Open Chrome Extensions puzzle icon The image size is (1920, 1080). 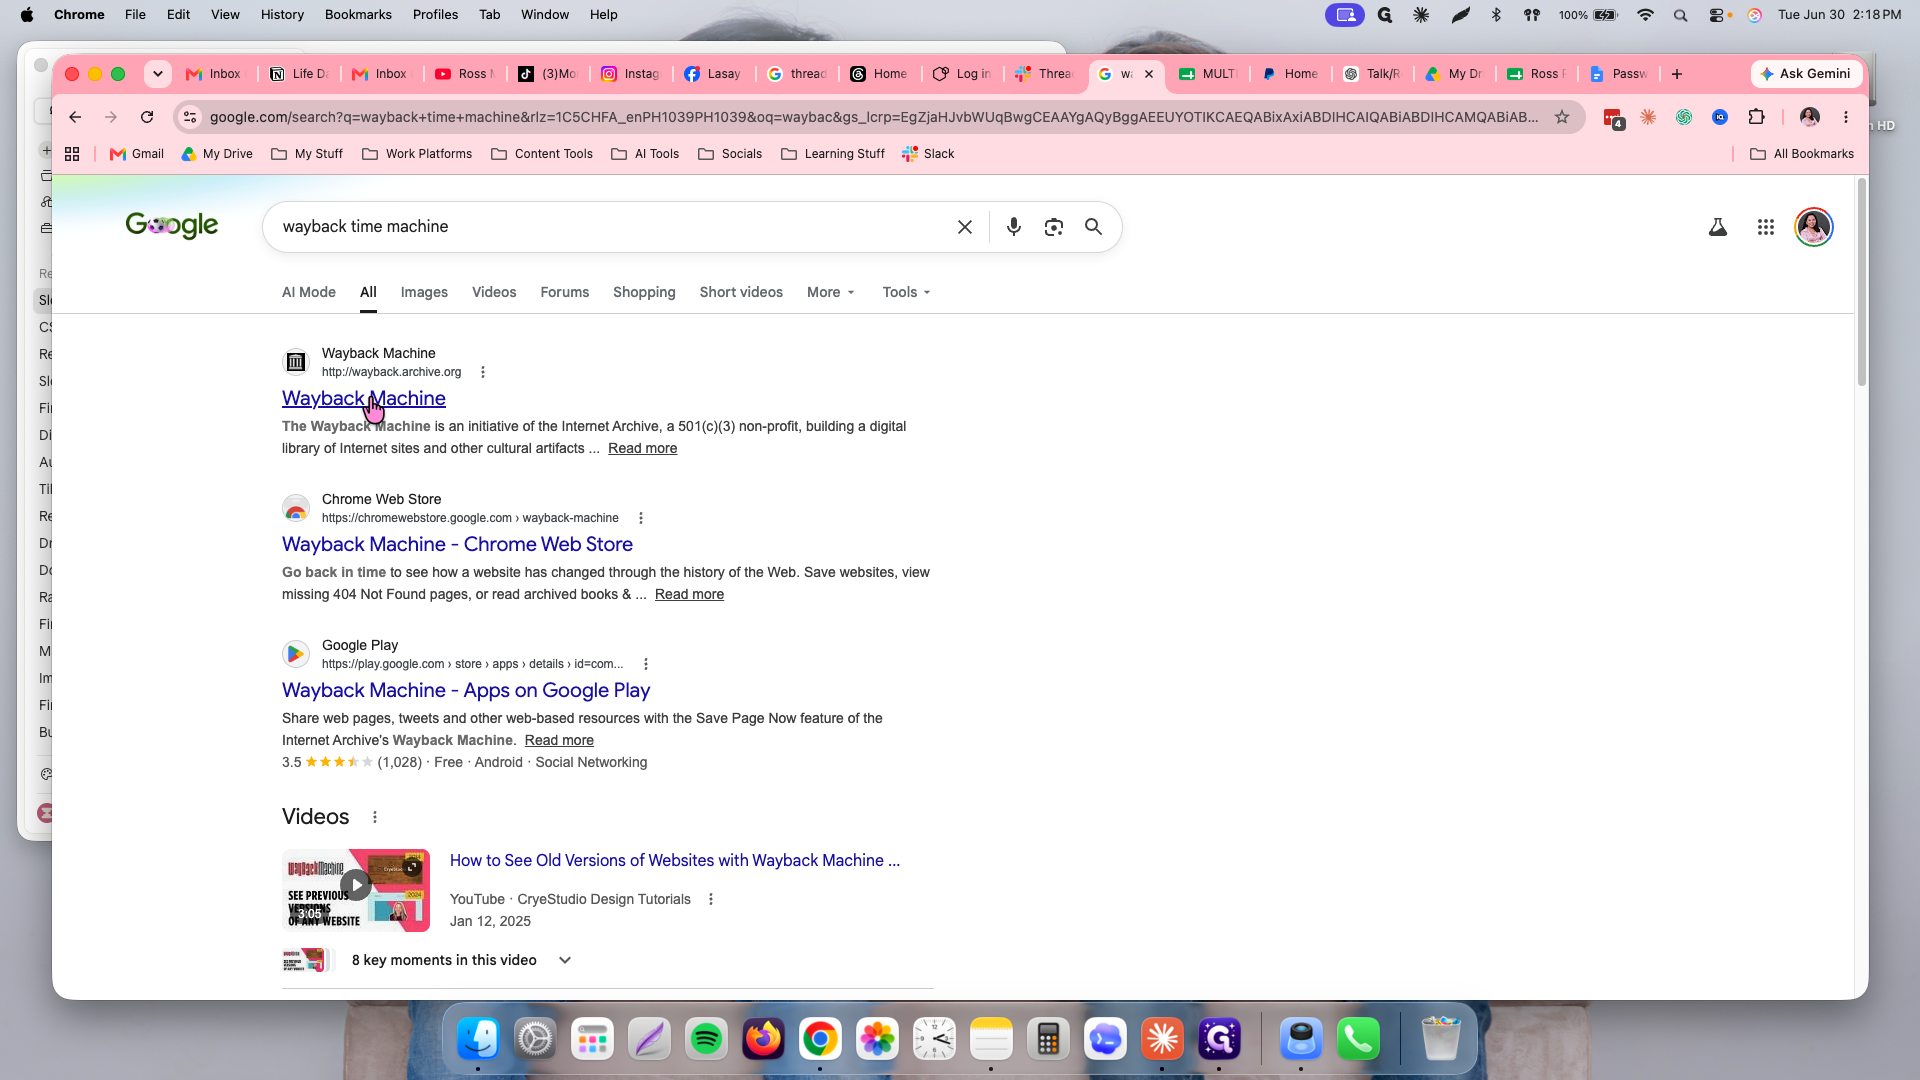pos(1756,117)
